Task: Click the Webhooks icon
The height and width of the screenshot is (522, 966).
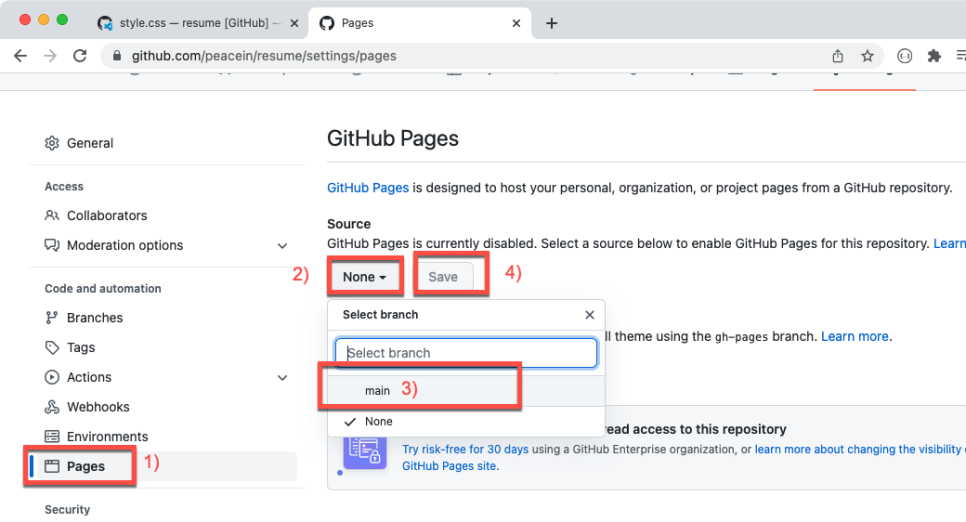Action: point(52,407)
